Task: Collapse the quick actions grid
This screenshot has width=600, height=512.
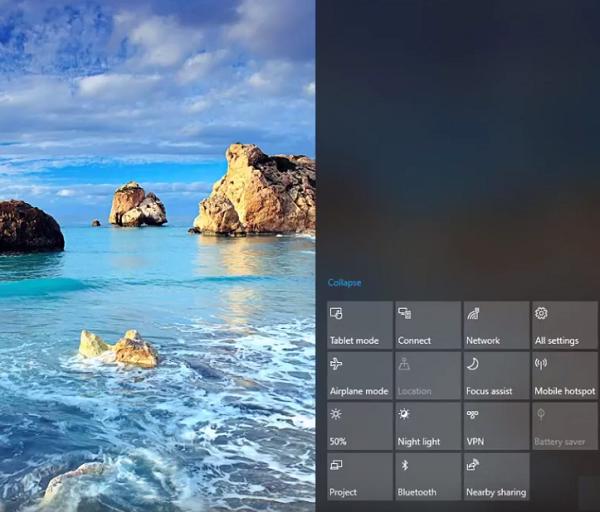Action: (x=344, y=283)
